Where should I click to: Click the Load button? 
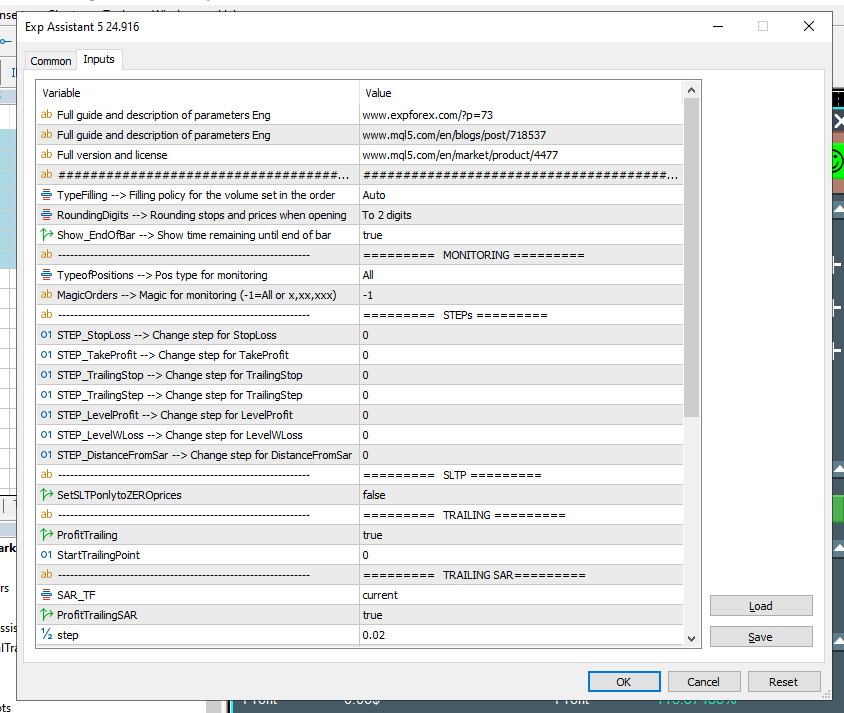pyautogui.click(x=761, y=606)
